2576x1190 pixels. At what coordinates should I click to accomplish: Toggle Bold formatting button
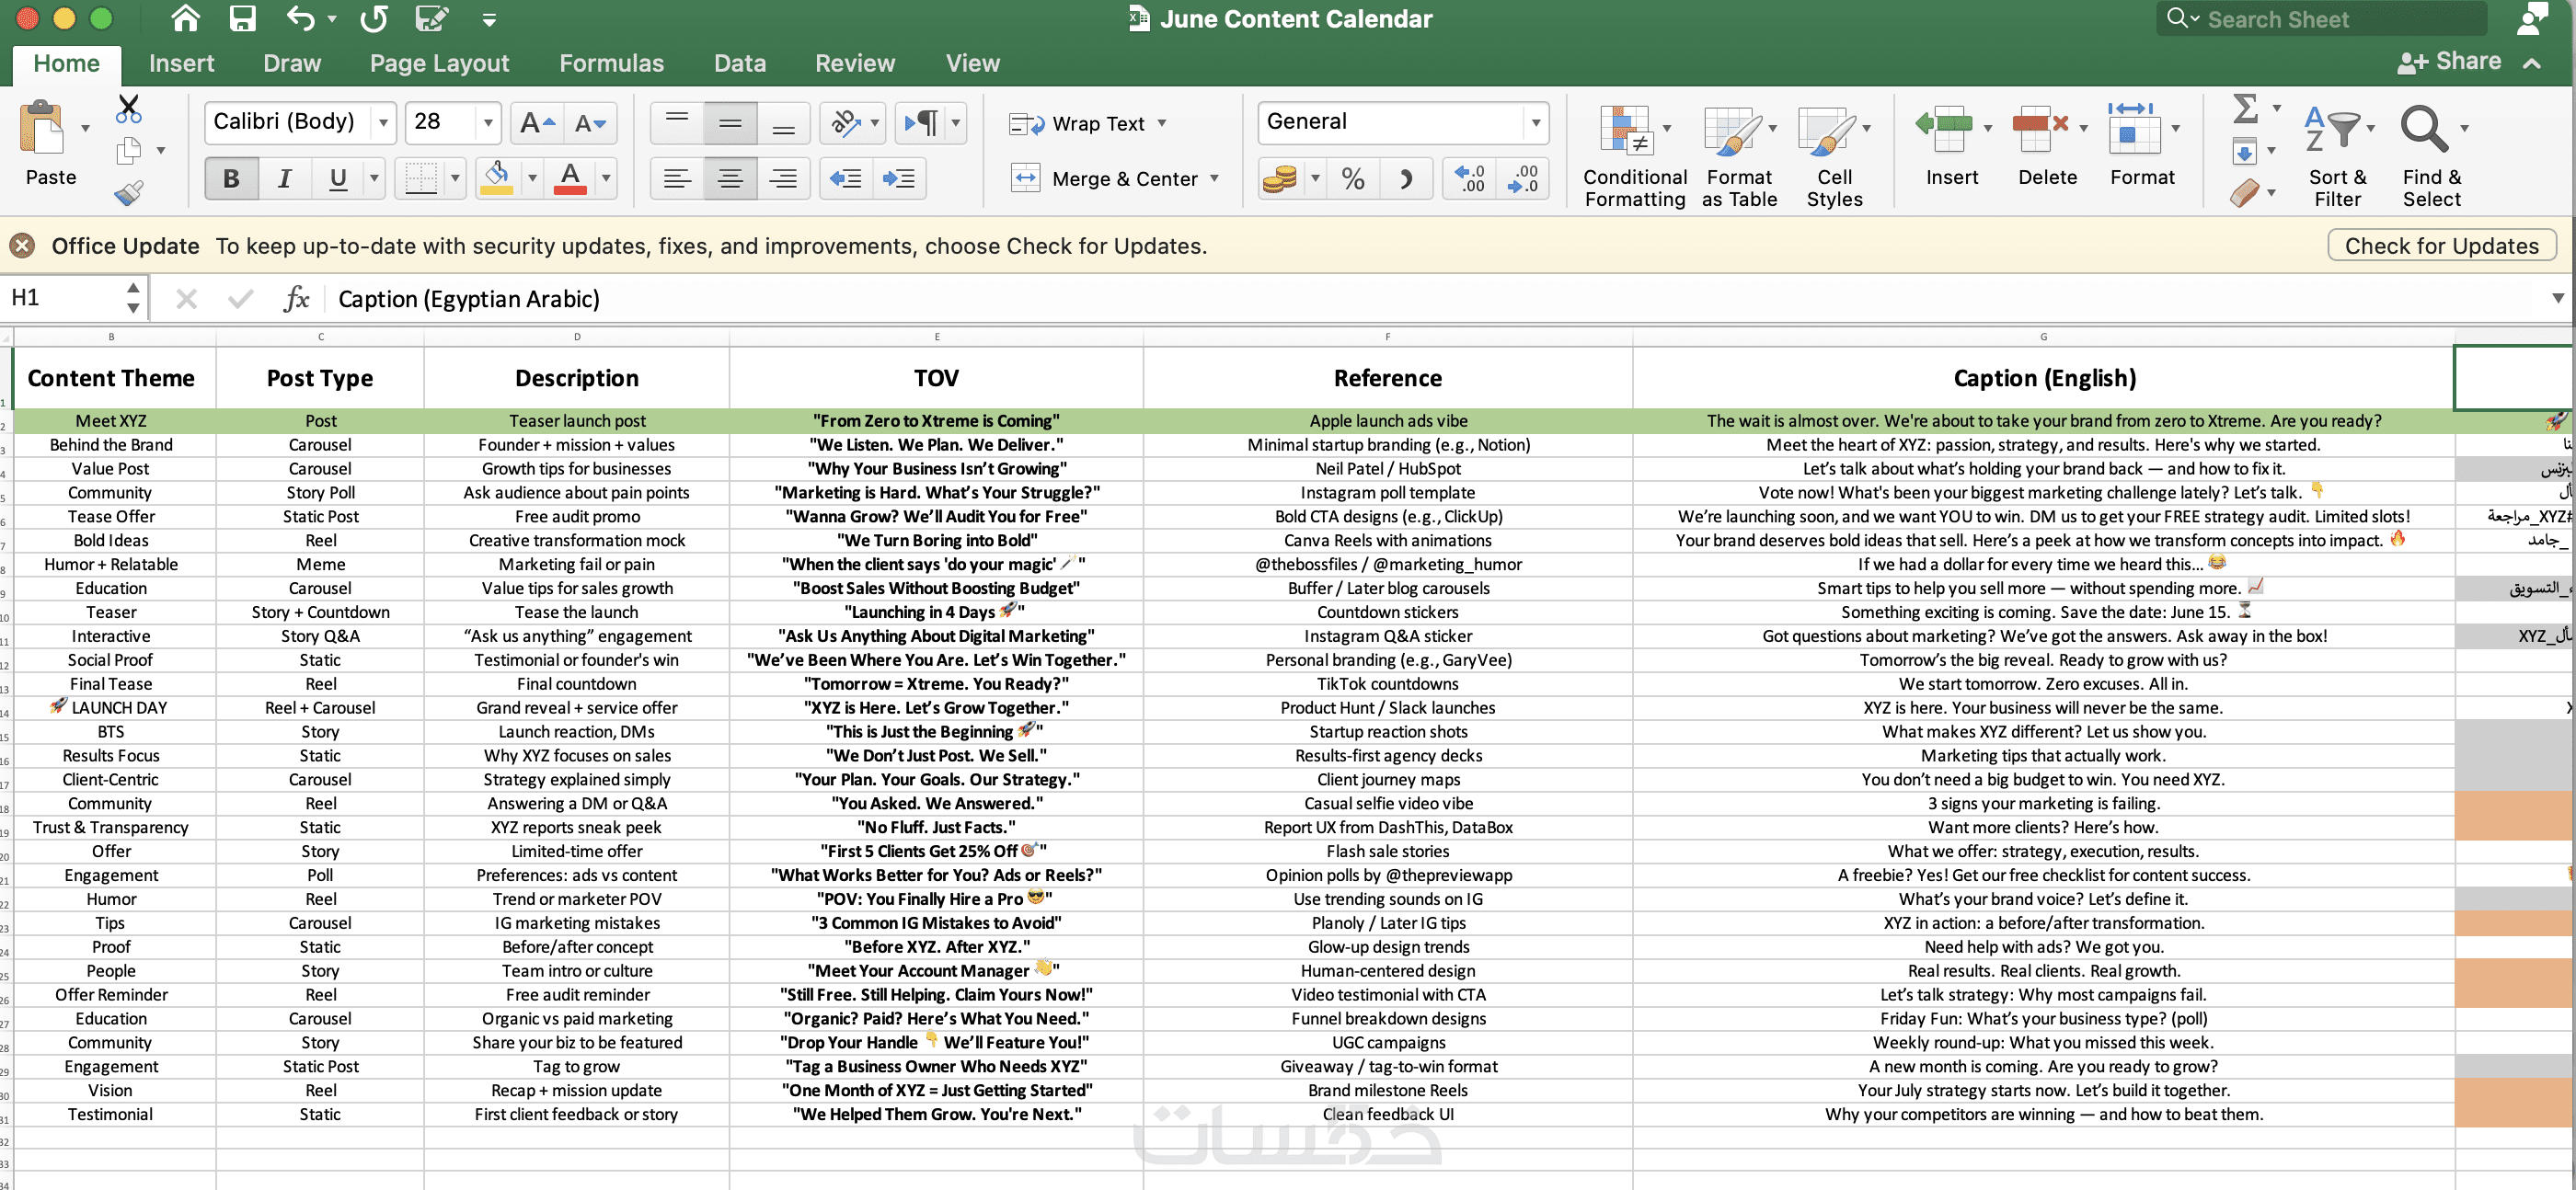point(231,179)
